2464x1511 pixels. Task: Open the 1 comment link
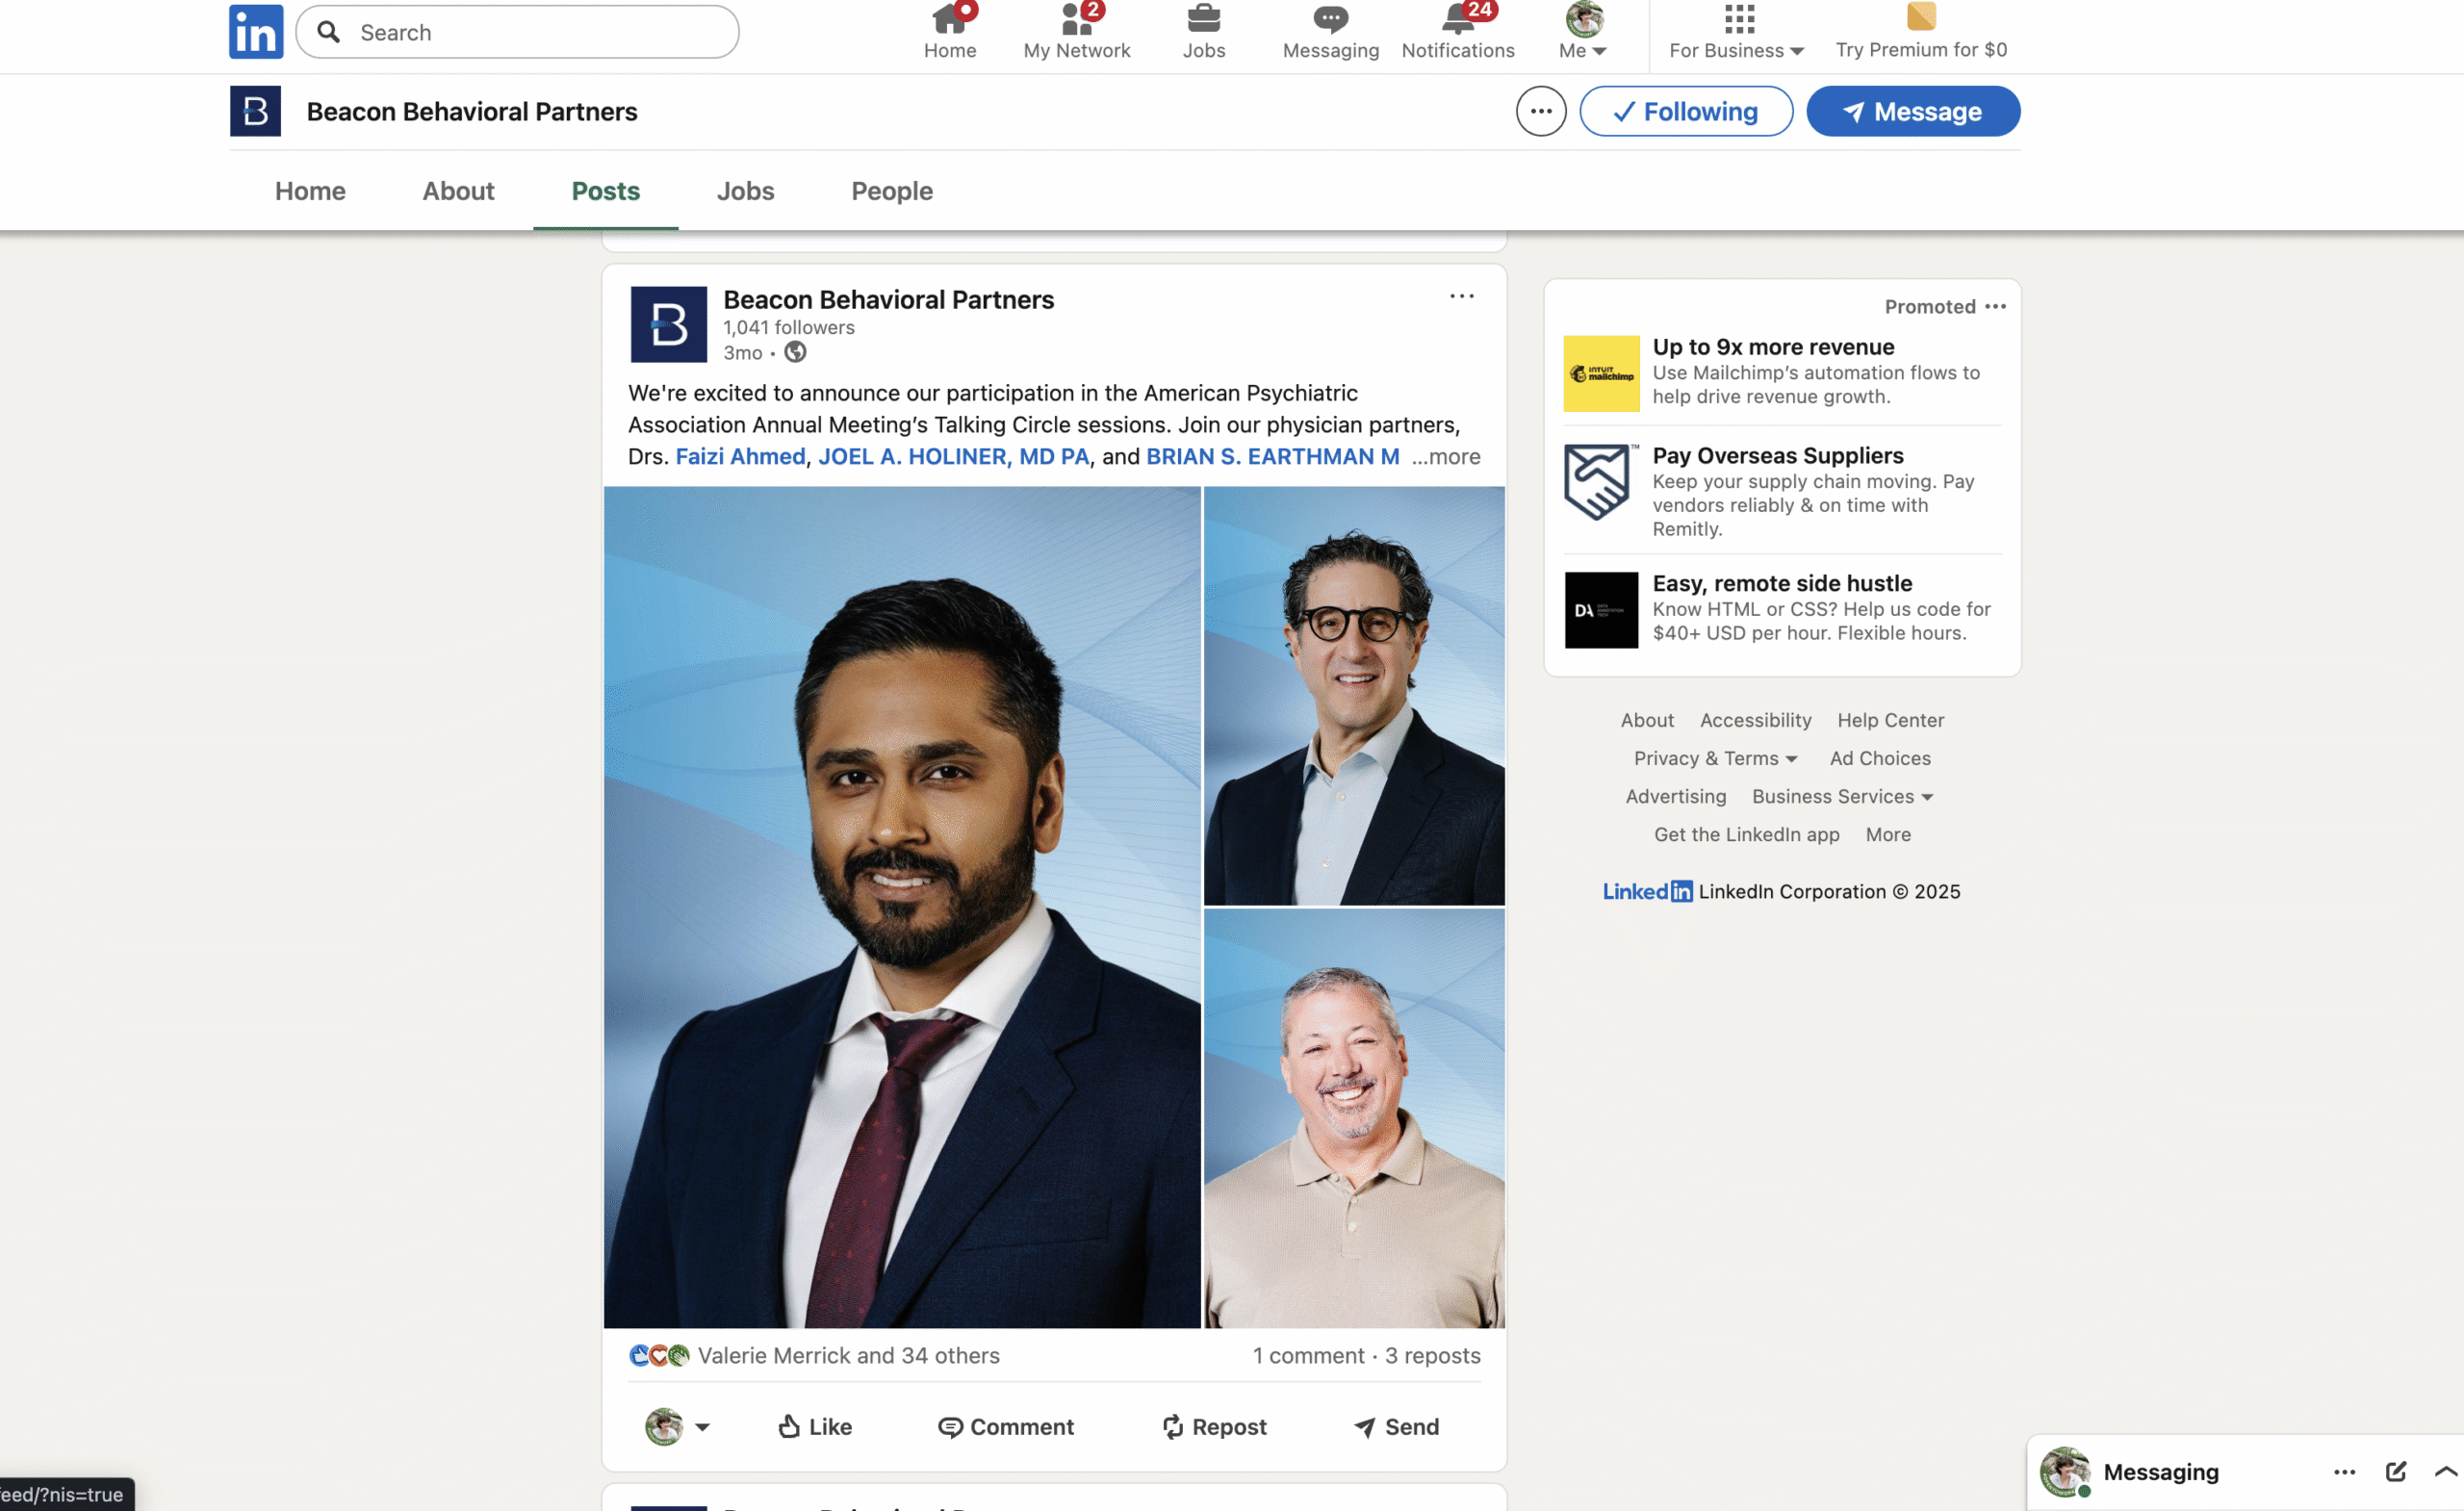tap(1308, 1355)
